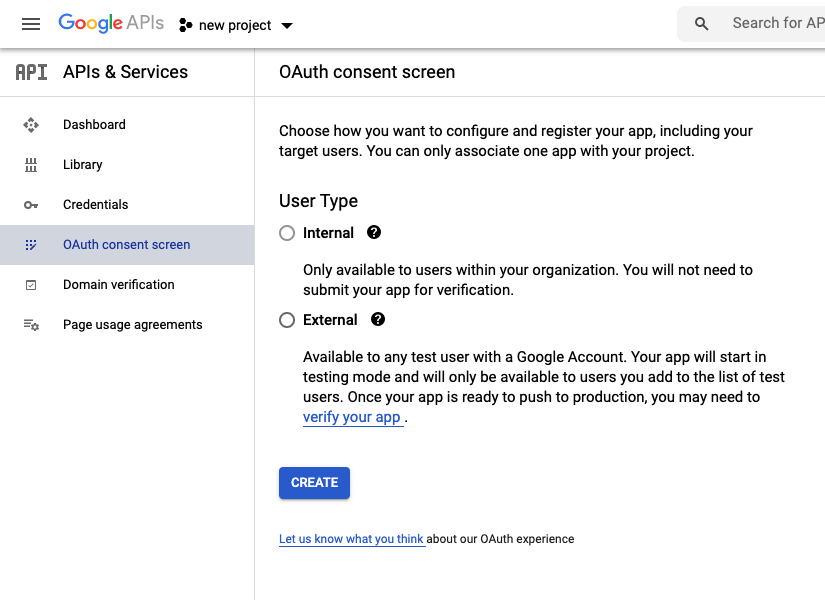
Task: Open the Dashboard page
Action: pyautogui.click(x=94, y=125)
